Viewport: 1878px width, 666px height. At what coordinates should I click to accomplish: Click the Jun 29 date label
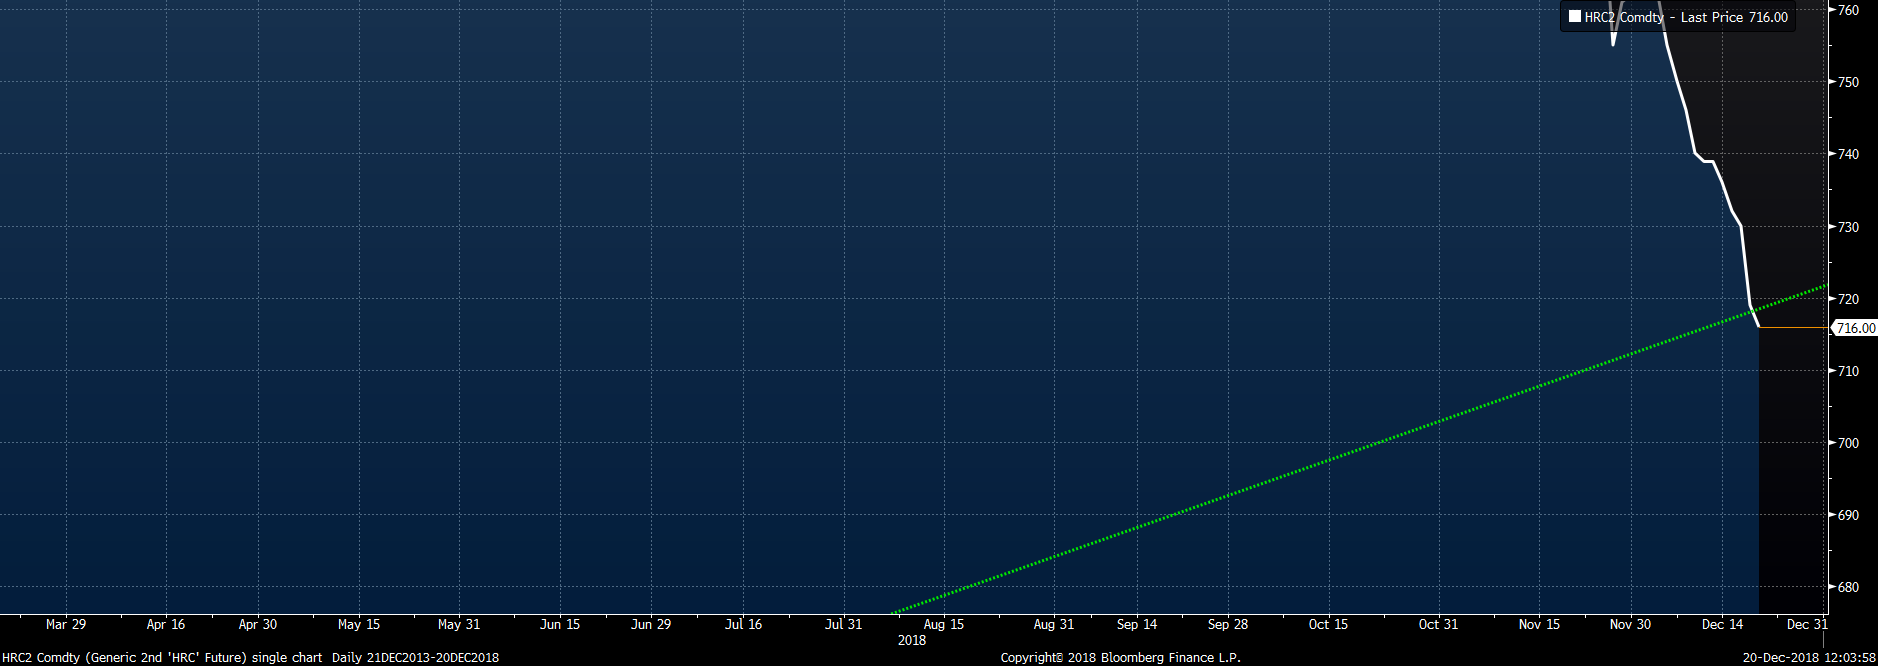[x=651, y=624]
